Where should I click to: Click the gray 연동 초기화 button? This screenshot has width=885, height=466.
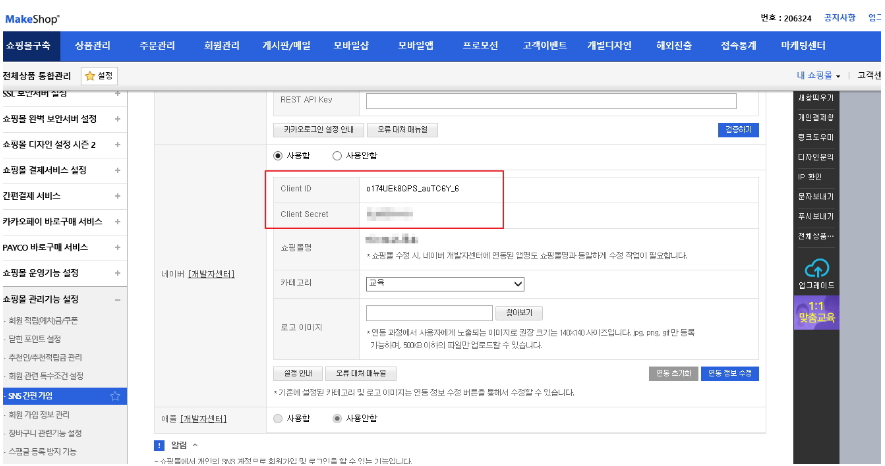673,373
